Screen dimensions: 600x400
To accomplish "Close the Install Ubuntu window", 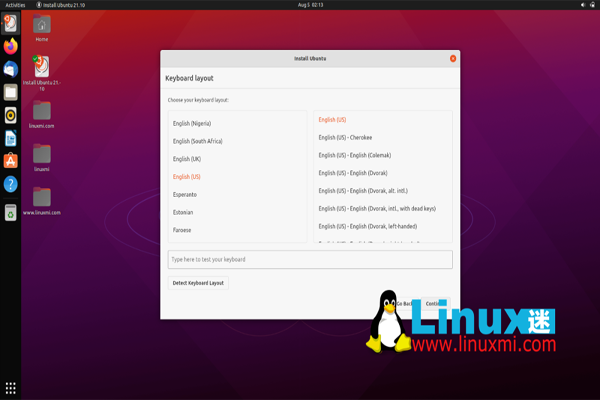I will click(453, 59).
